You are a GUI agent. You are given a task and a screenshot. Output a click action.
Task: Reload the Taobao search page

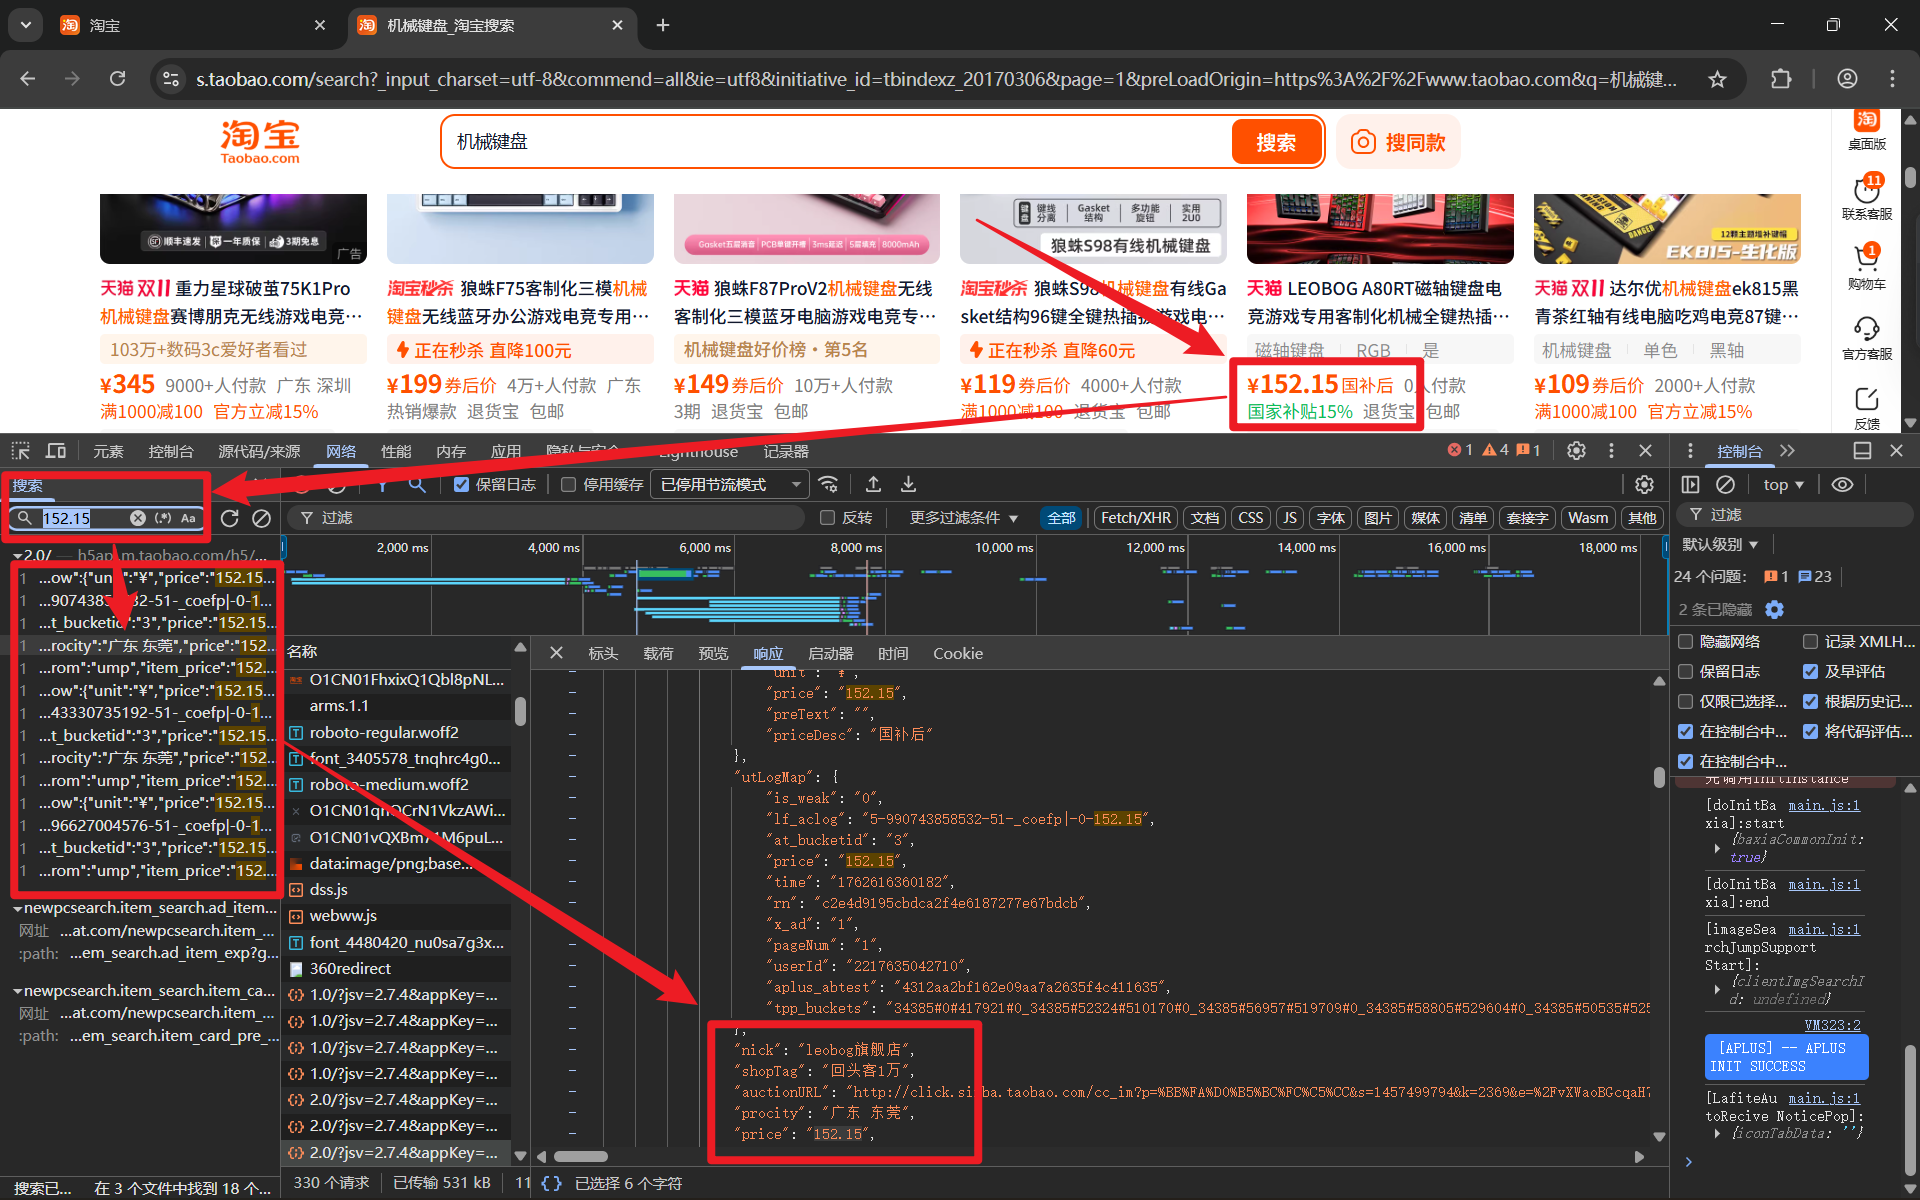tap(117, 79)
